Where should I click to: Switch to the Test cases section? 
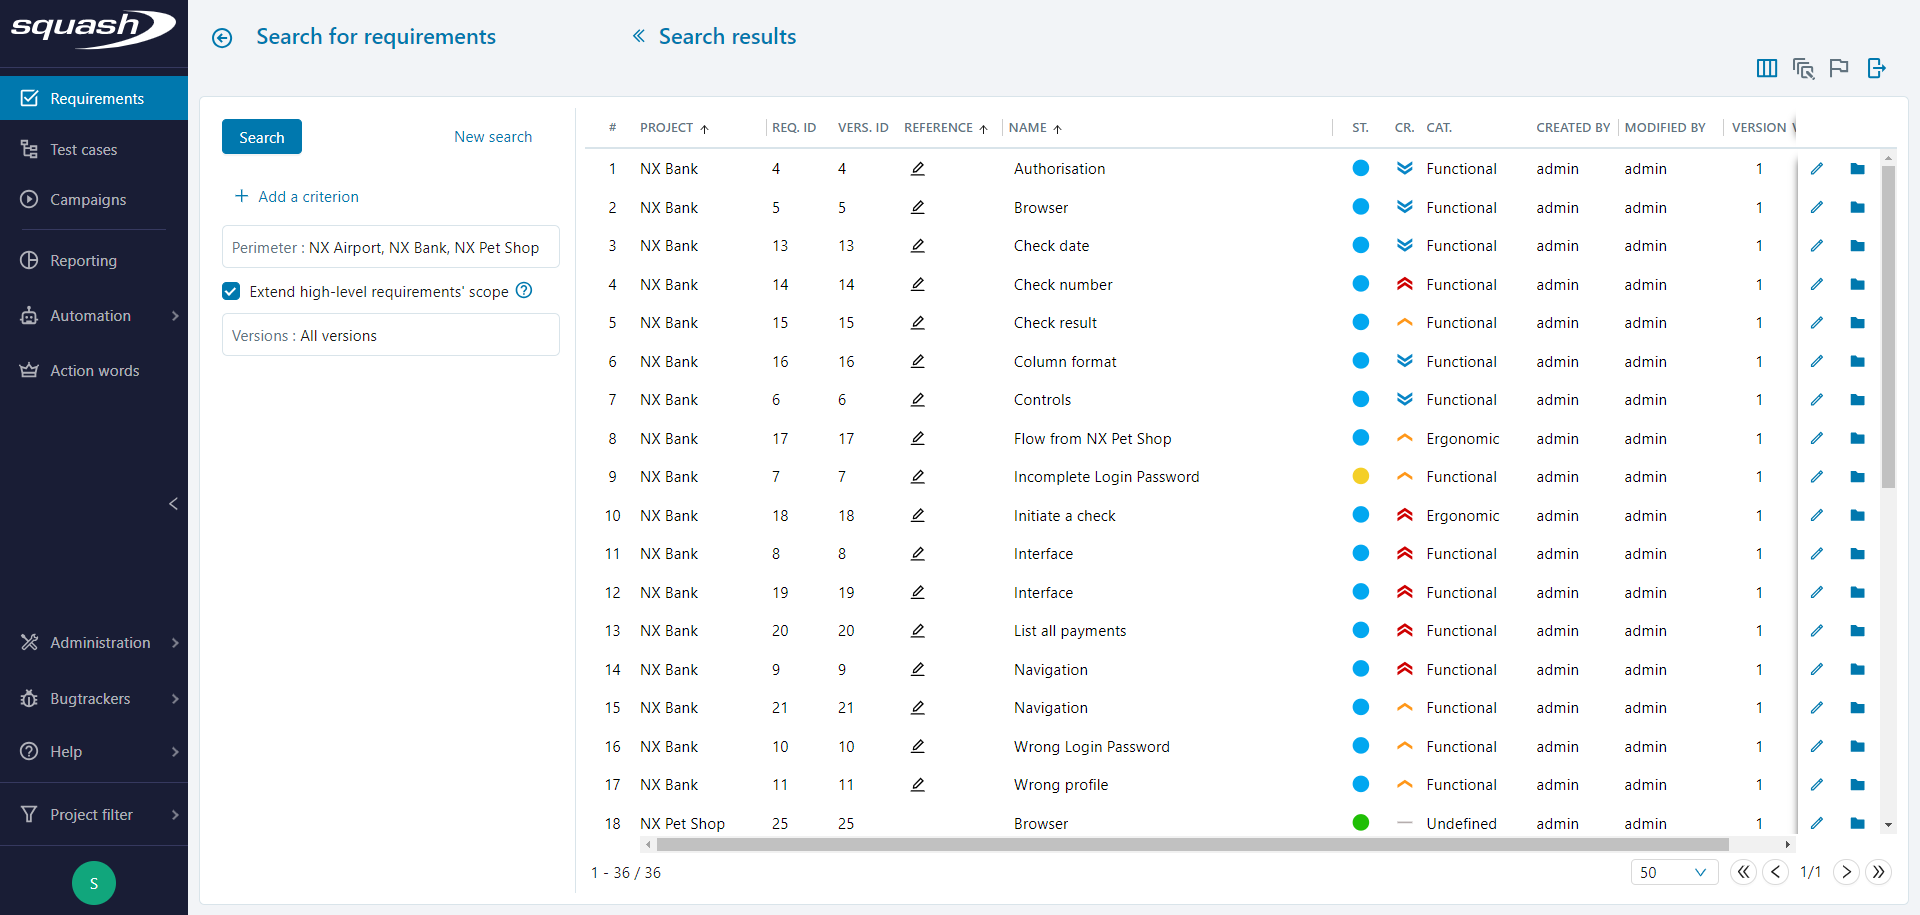click(84, 149)
